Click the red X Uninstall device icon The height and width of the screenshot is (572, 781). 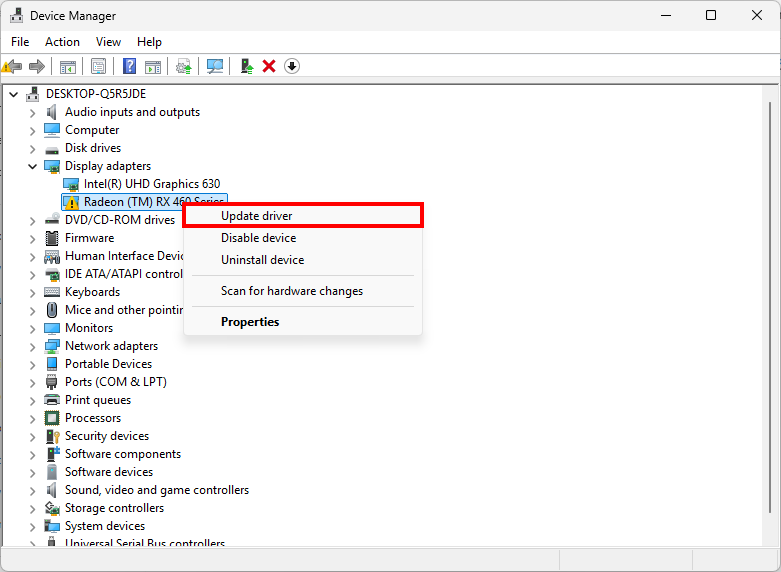coord(269,66)
